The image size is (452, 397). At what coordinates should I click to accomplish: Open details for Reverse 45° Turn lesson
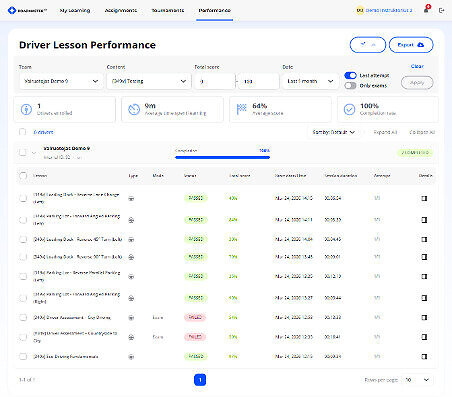click(x=424, y=239)
